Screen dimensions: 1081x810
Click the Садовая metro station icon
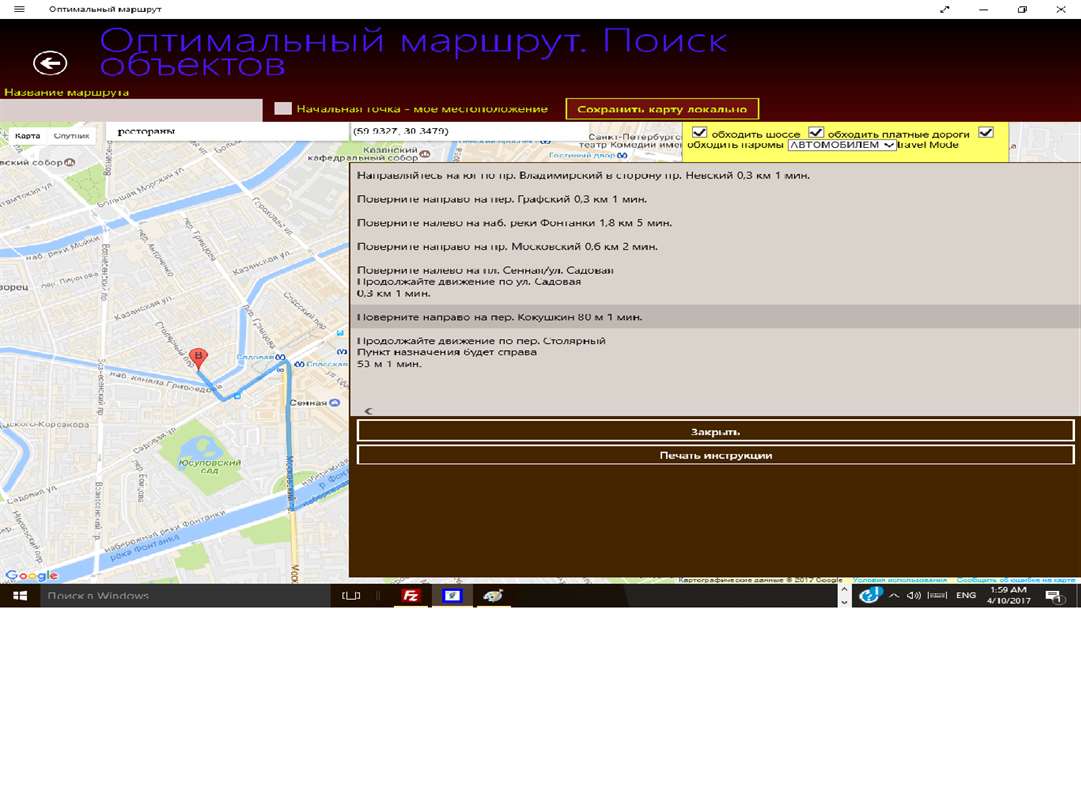click(280, 357)
